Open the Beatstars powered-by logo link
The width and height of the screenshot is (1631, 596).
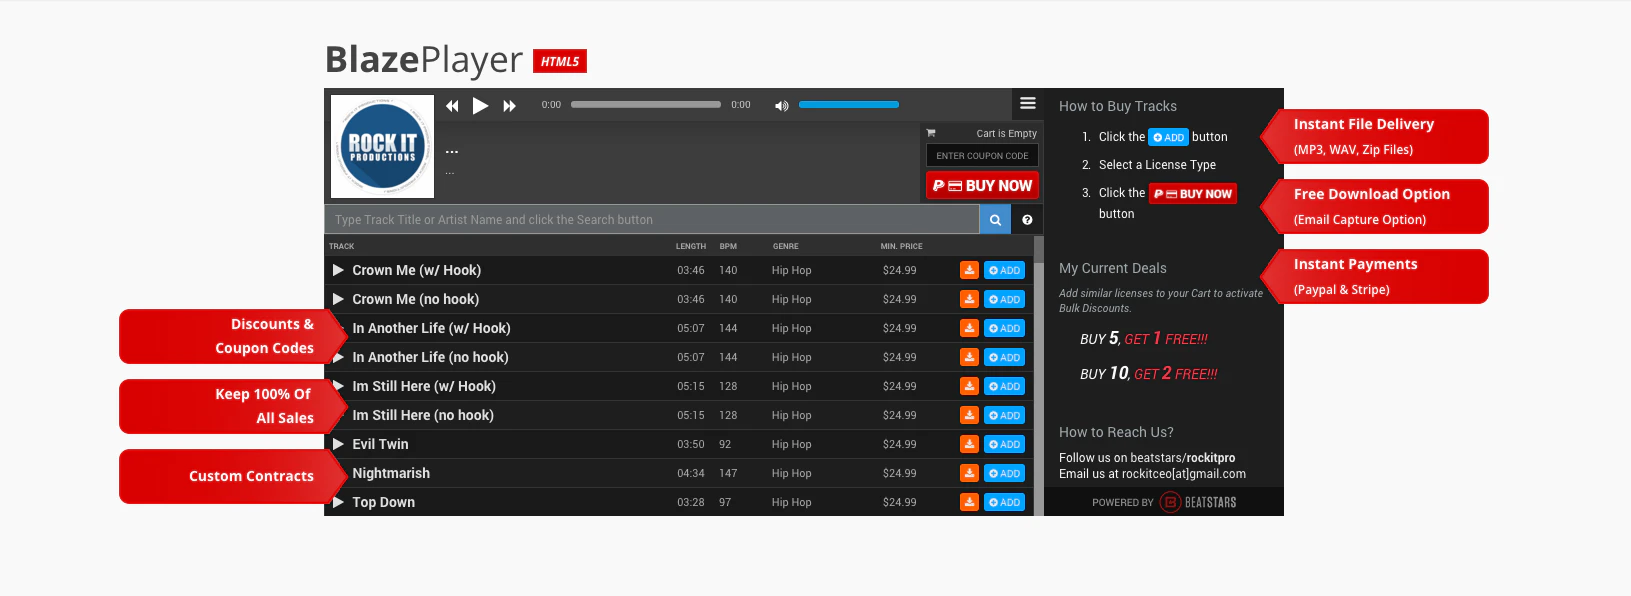tap(1198, 502)
